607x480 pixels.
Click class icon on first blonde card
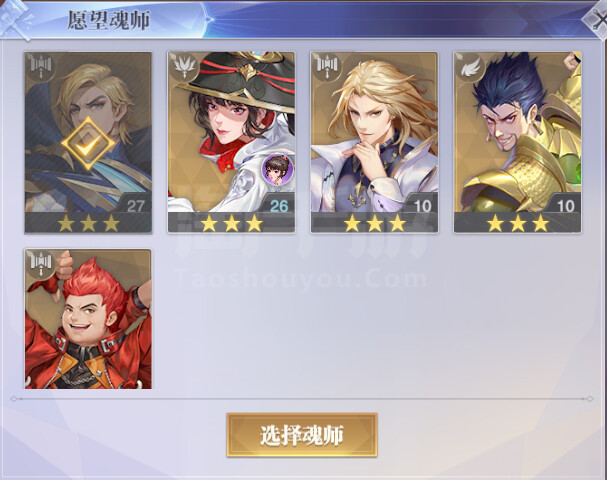[x=41, y=67]
